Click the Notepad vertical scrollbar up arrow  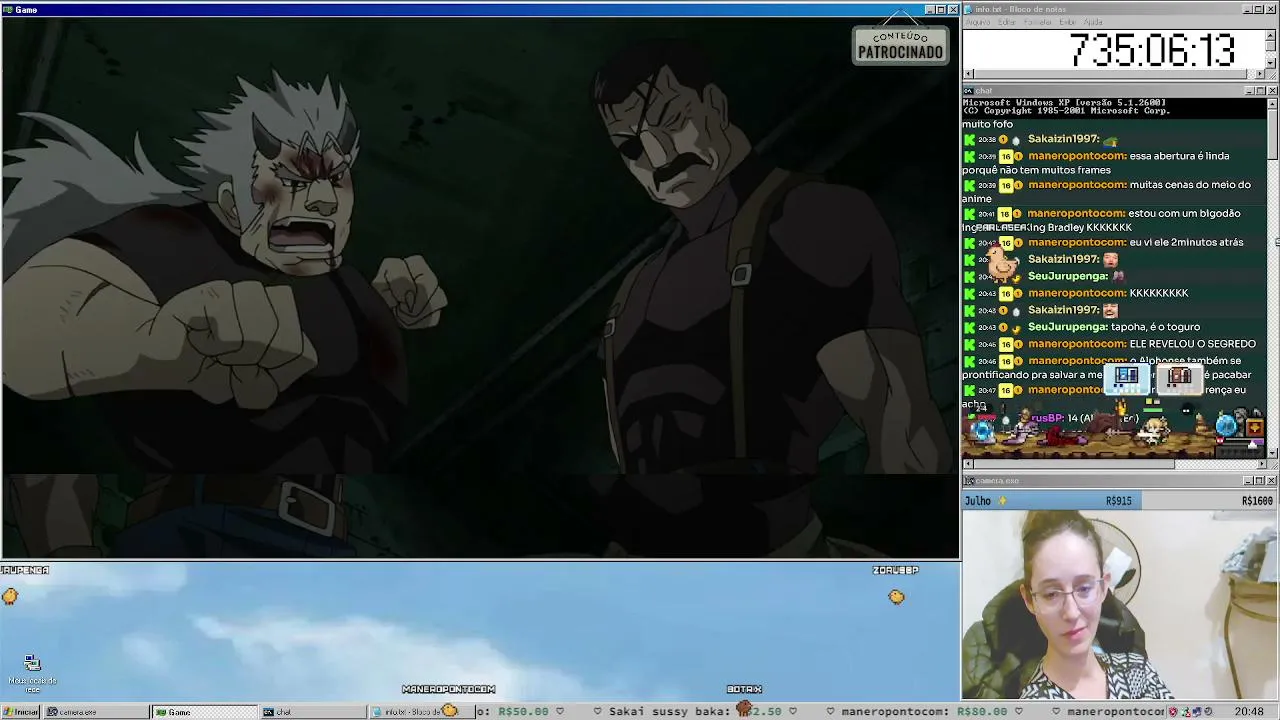tap(1272, 35)
